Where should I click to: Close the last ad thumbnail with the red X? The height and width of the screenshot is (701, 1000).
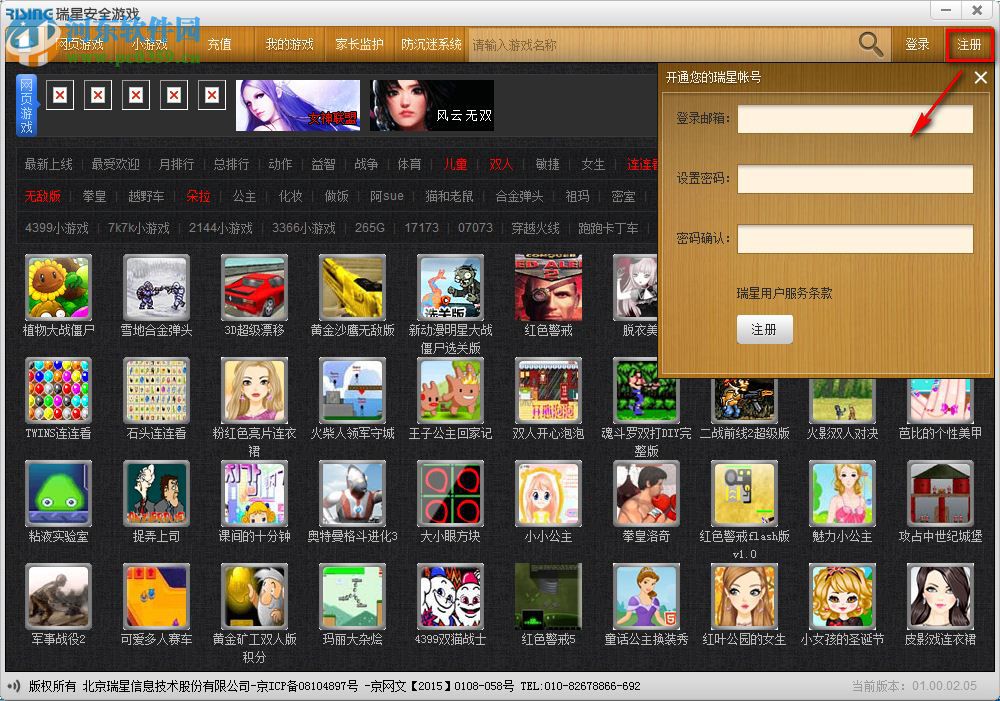pos(212,94)
